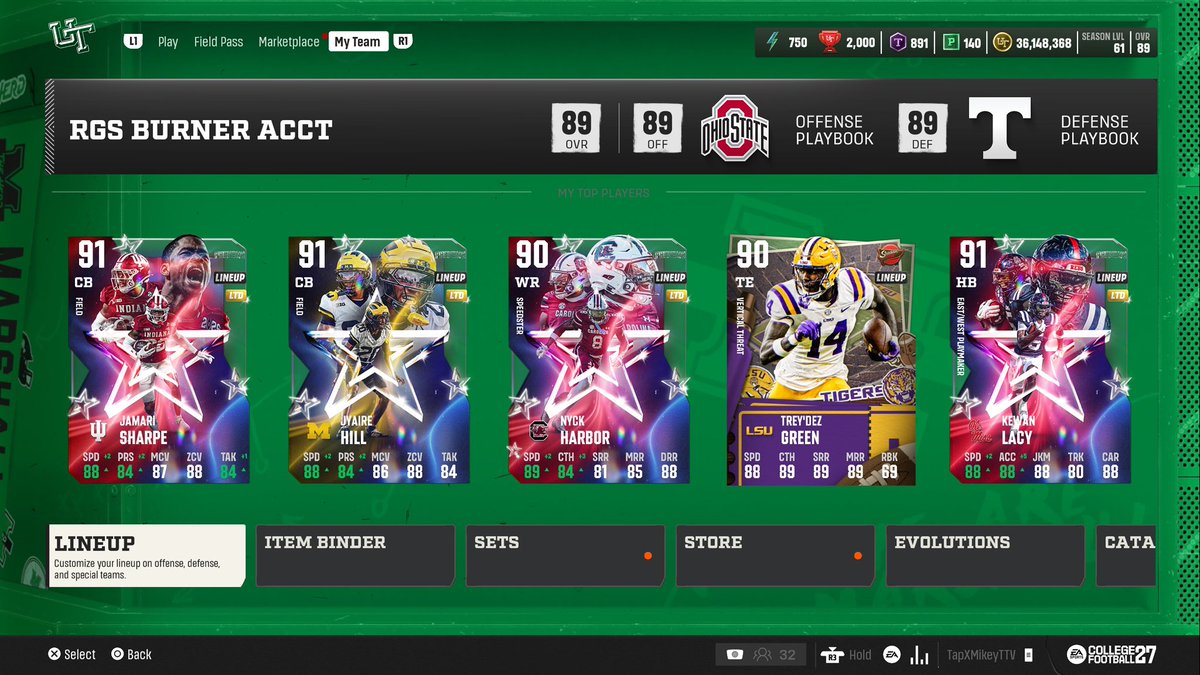Switch to the Marketplace tab
The width and height of the screenshot is (1200, 675).
(289, 42)
